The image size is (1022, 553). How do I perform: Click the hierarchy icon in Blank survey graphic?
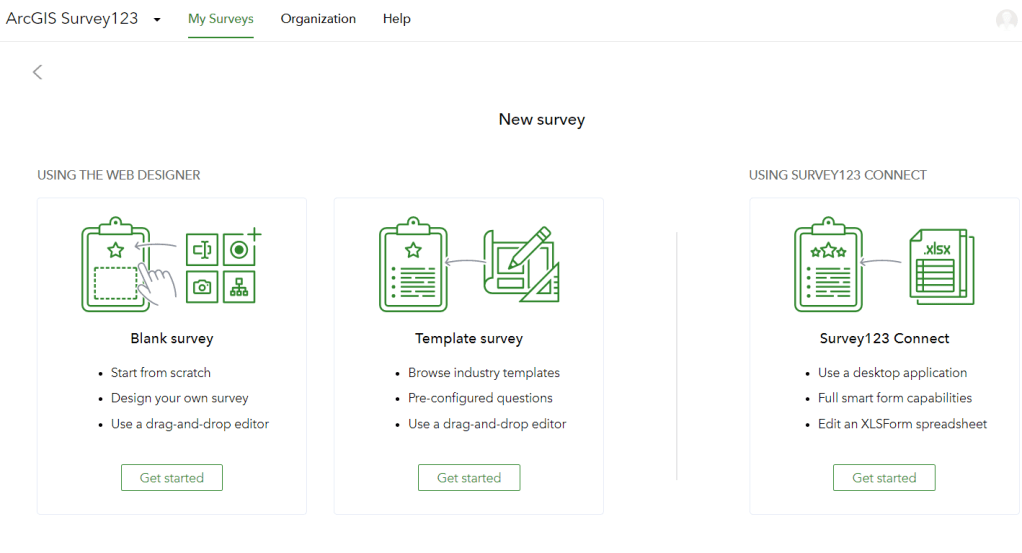coord(240,287)
